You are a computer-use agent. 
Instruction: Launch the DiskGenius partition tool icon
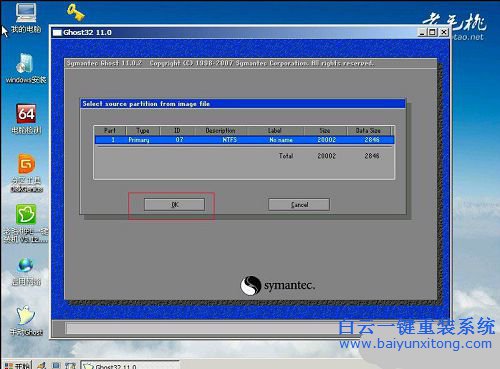(x=26, y=173)
